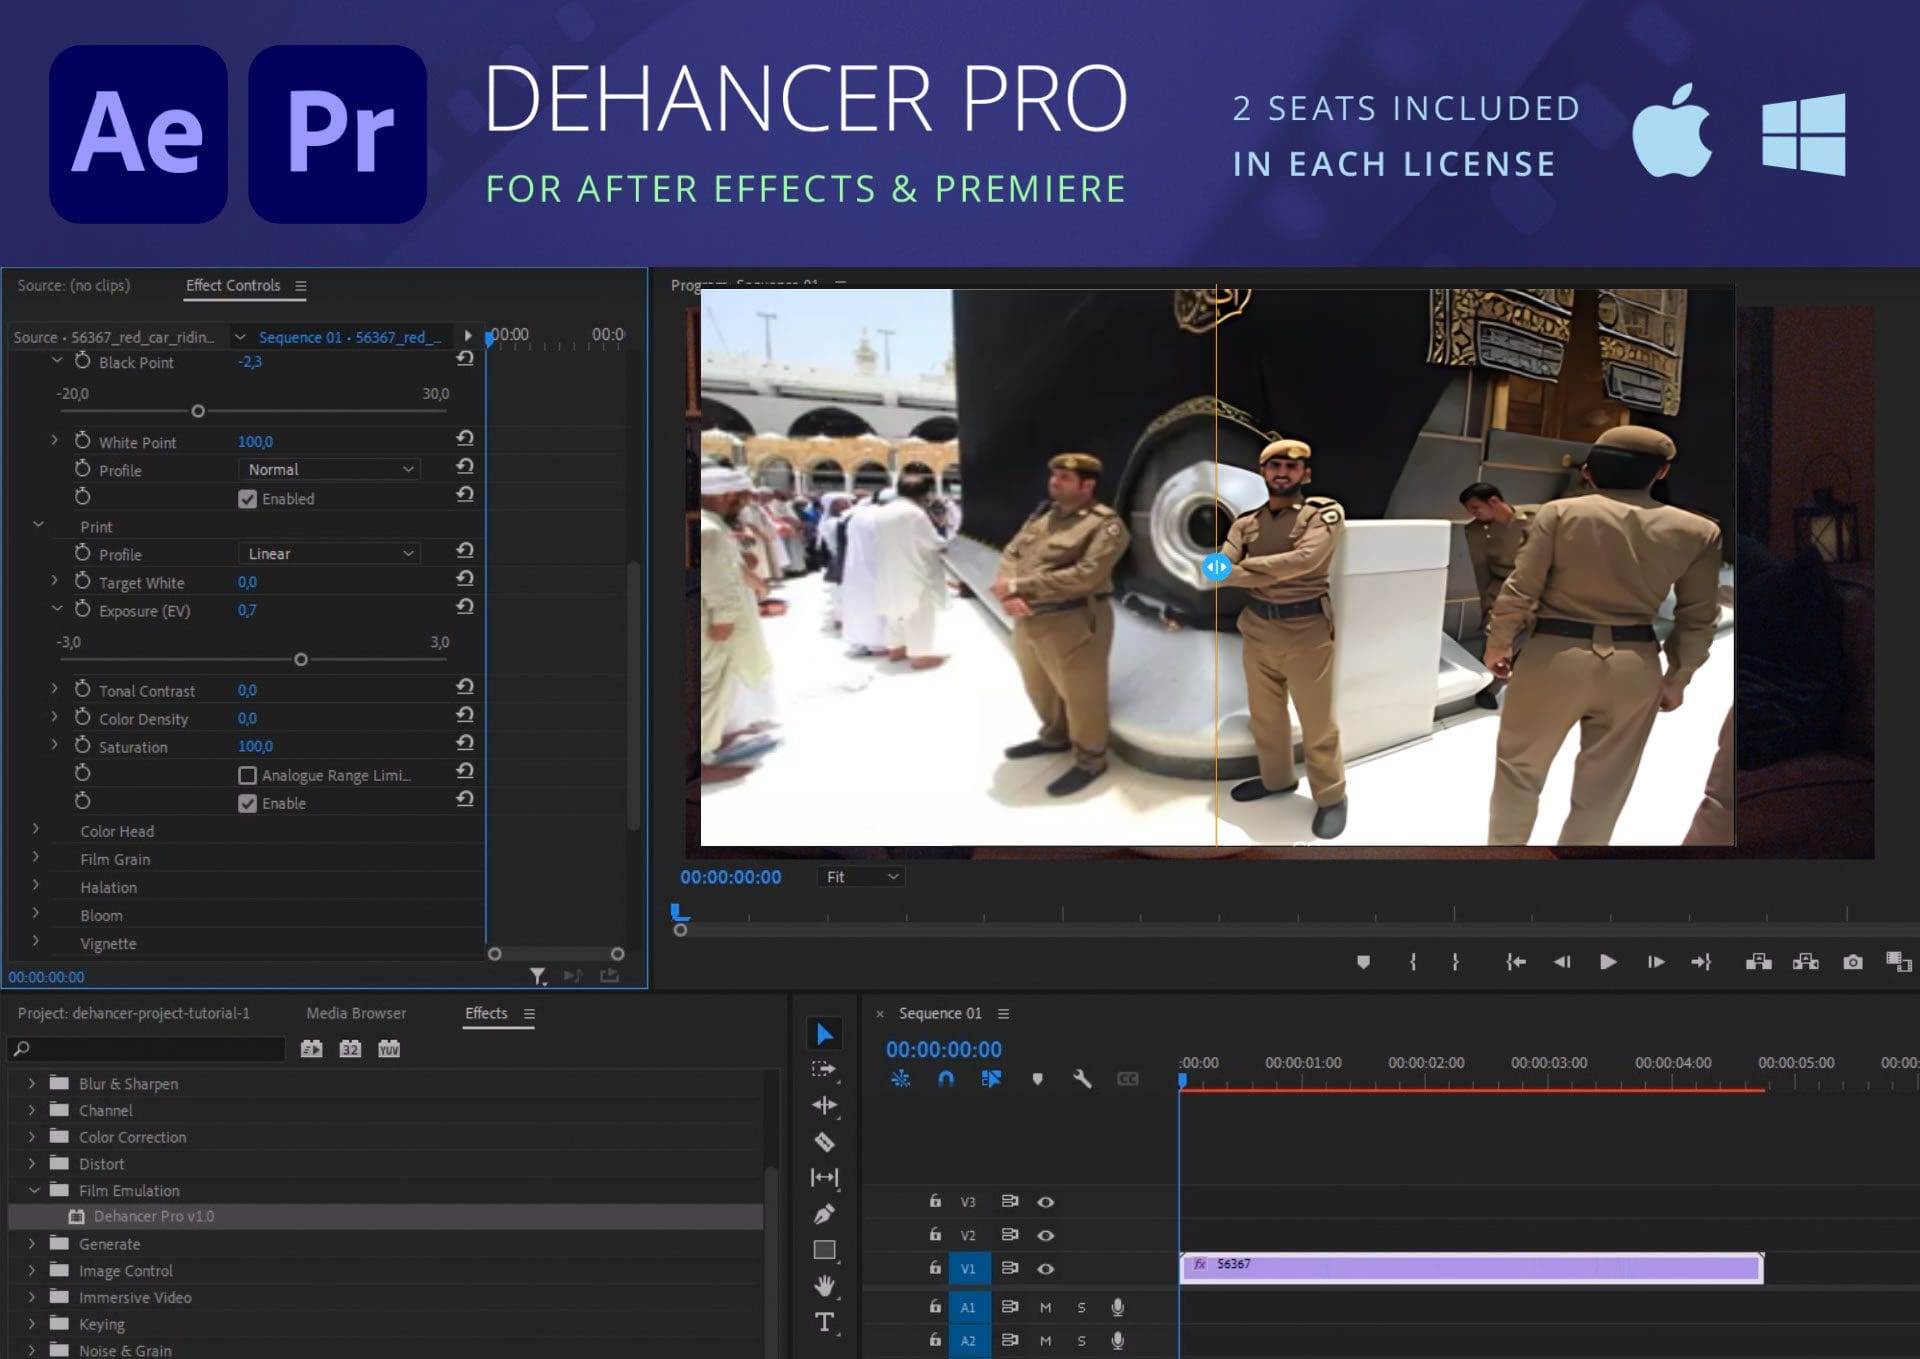Open the Project dehancer-project-tutorial-1 tab
1920x1359 pixels.
(133, 1013)
